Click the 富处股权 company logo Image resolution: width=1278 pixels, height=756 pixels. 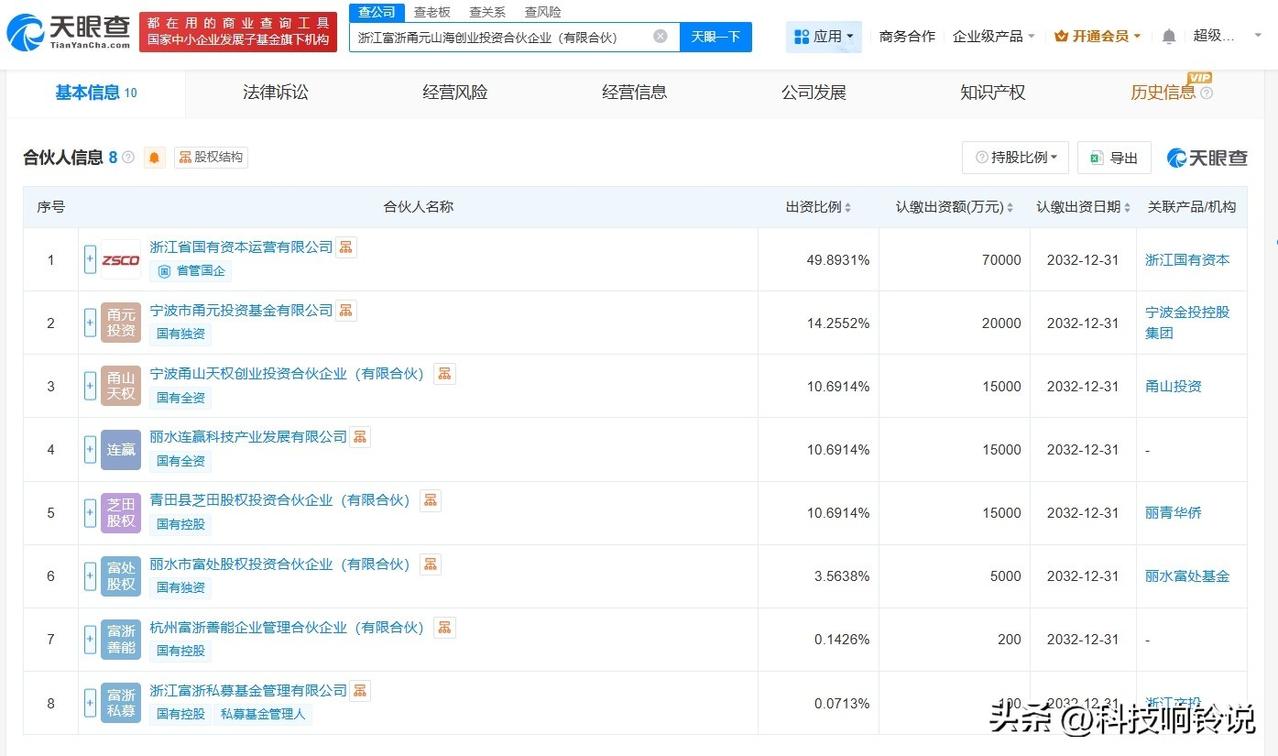[121, 576]
